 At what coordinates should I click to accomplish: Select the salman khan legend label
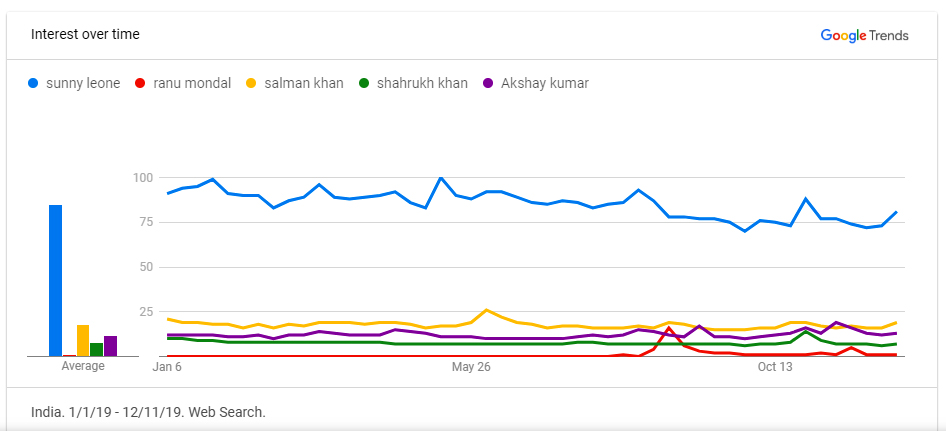point(303,83)
